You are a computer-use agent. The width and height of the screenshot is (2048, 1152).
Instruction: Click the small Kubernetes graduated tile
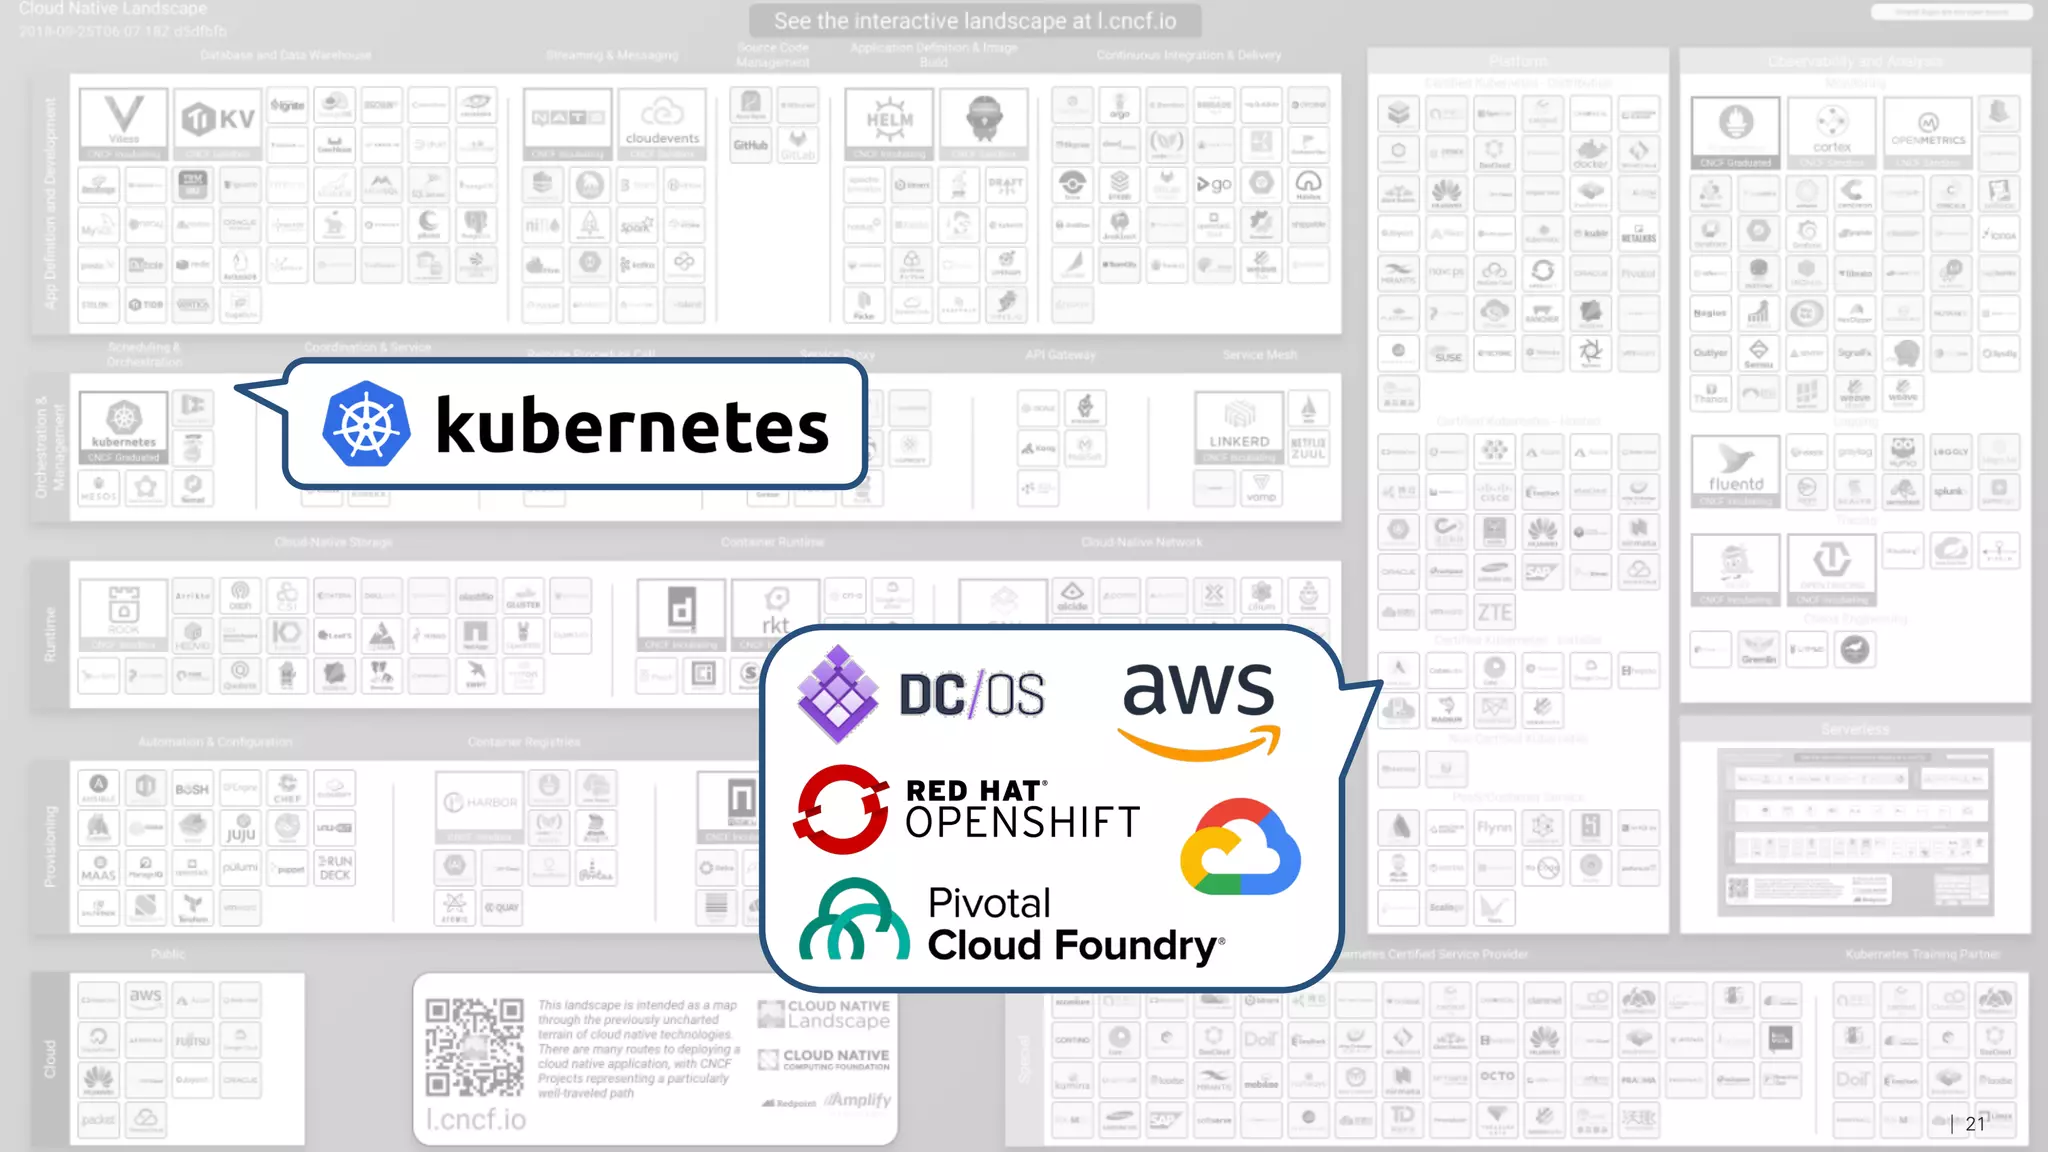(x=124, y=428)
